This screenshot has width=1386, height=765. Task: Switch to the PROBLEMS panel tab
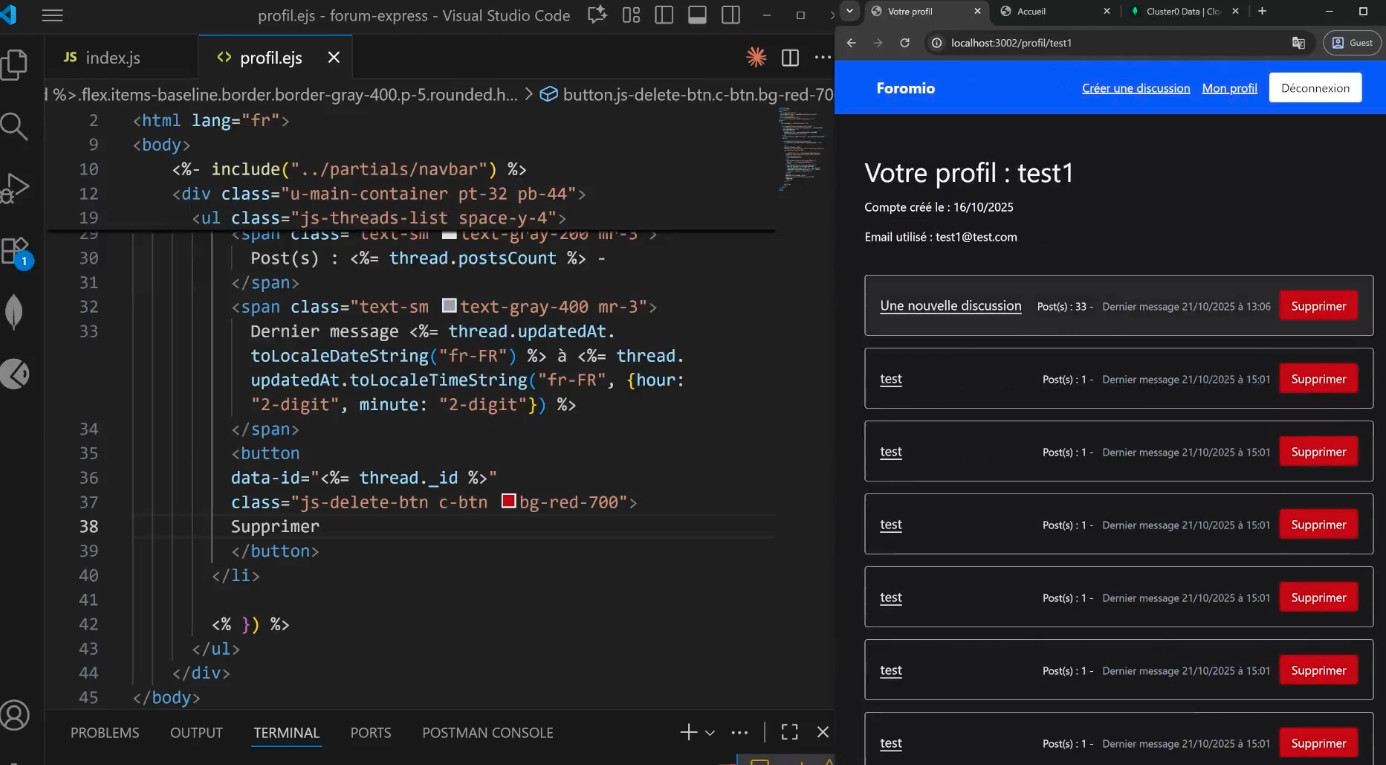pos(105,733)
